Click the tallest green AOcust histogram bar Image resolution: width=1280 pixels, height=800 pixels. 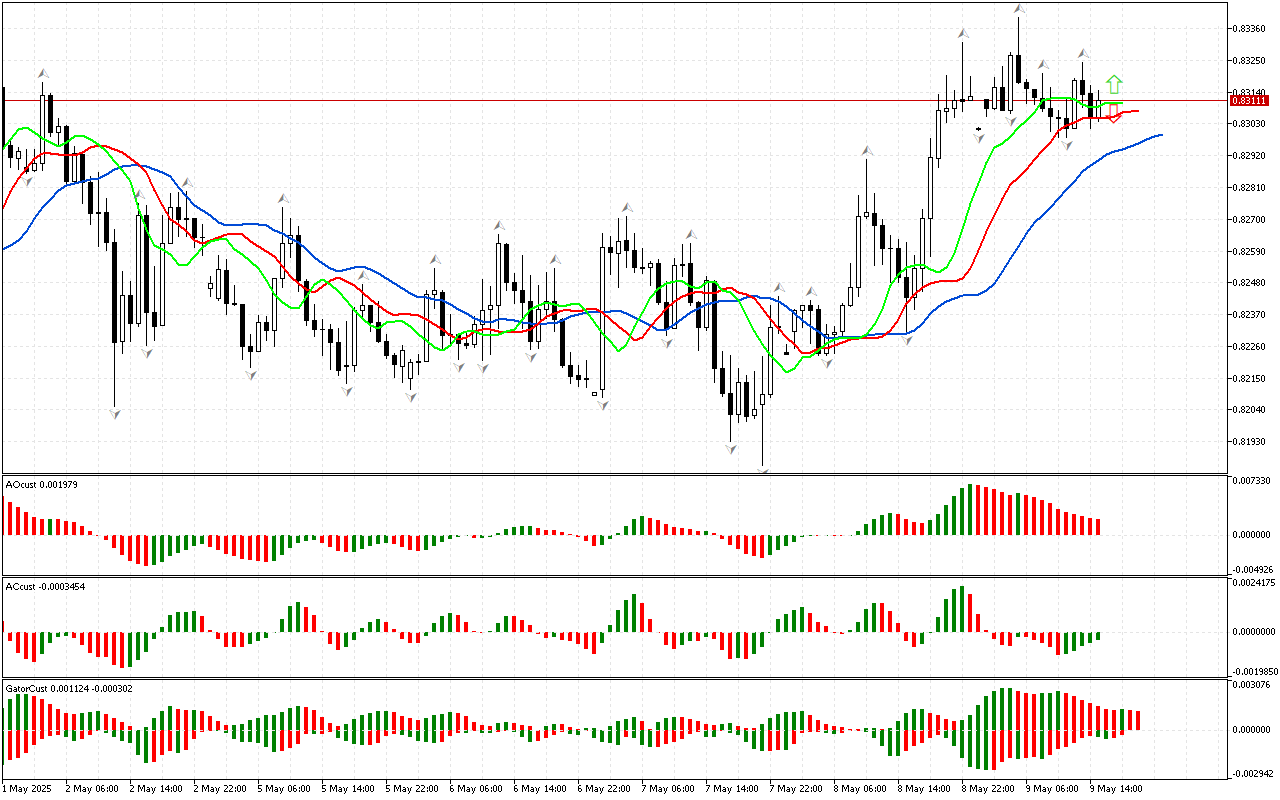pos(969,510)
